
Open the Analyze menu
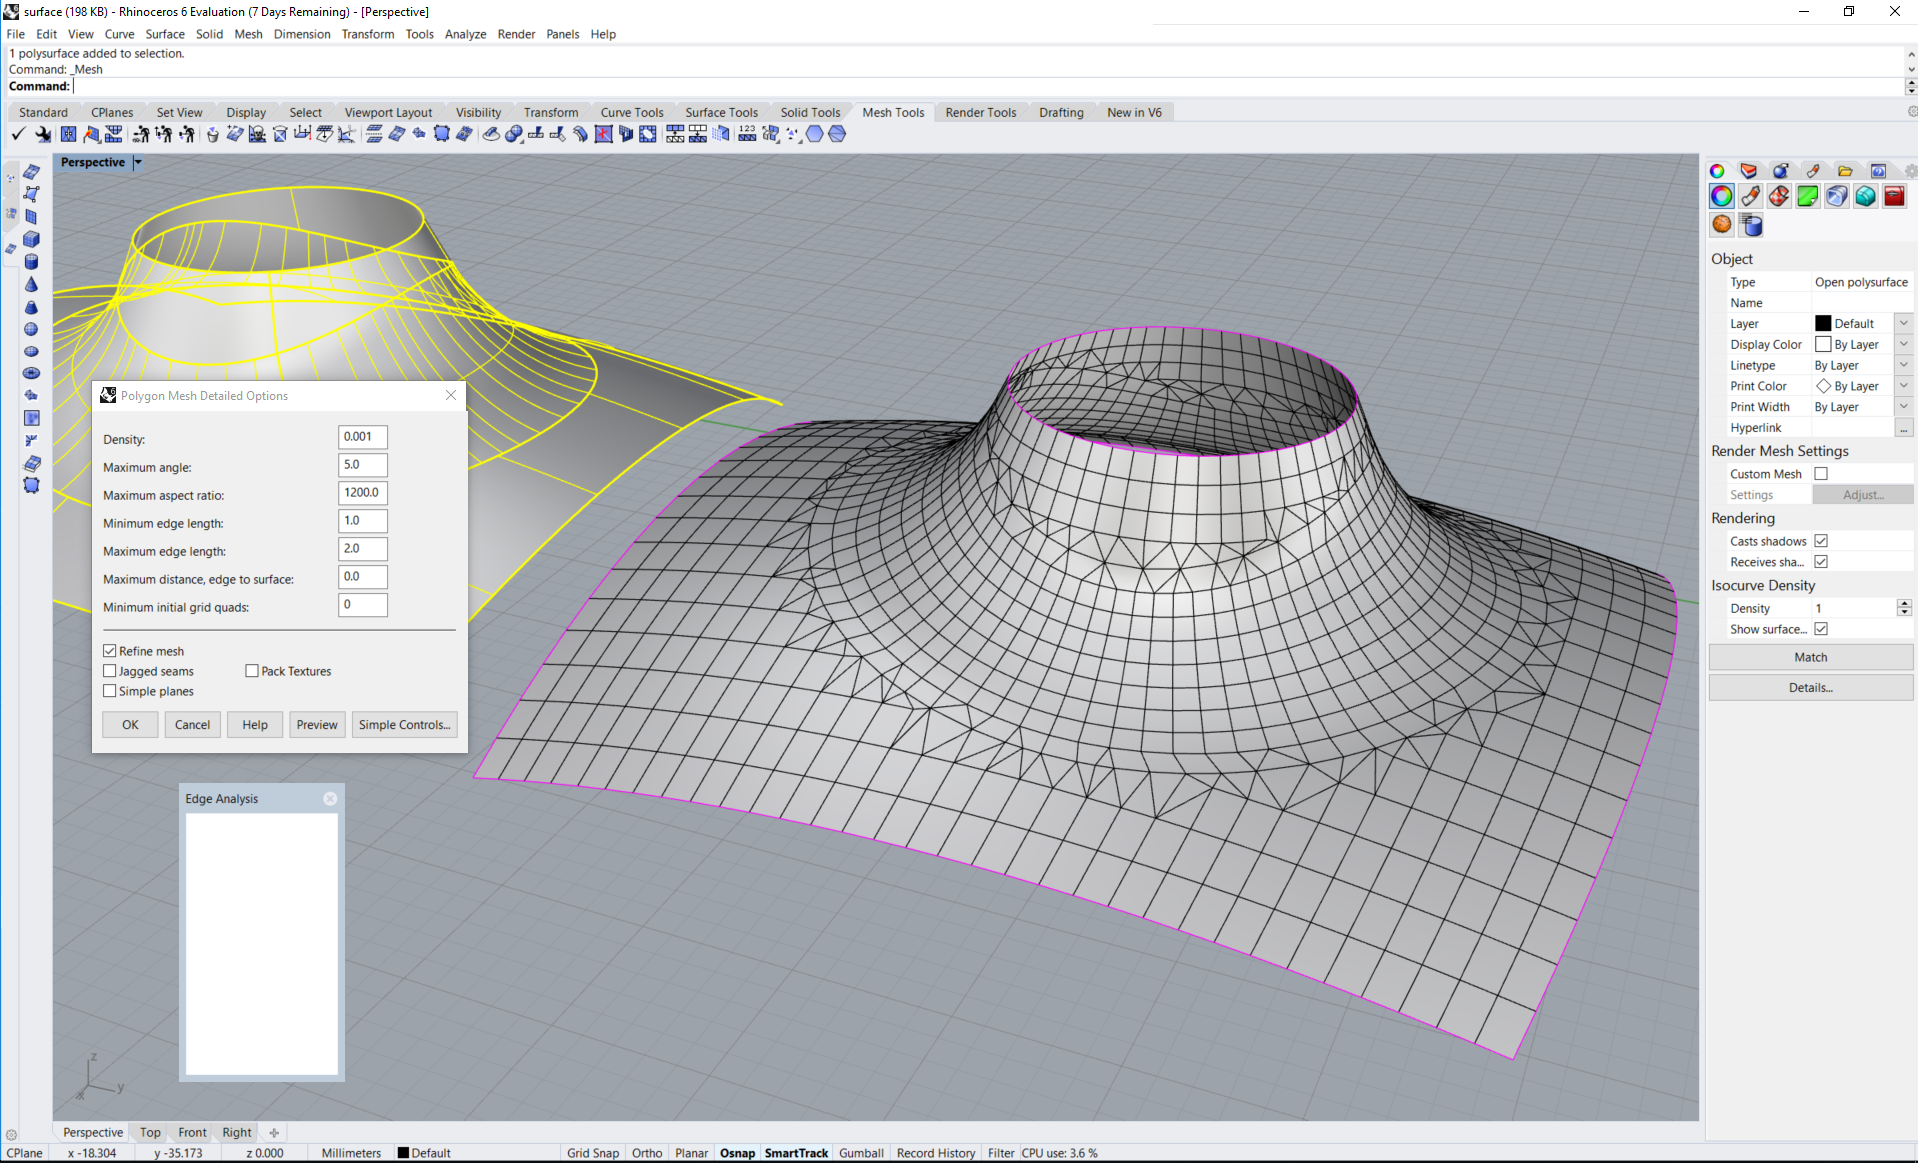pos(465,34)
